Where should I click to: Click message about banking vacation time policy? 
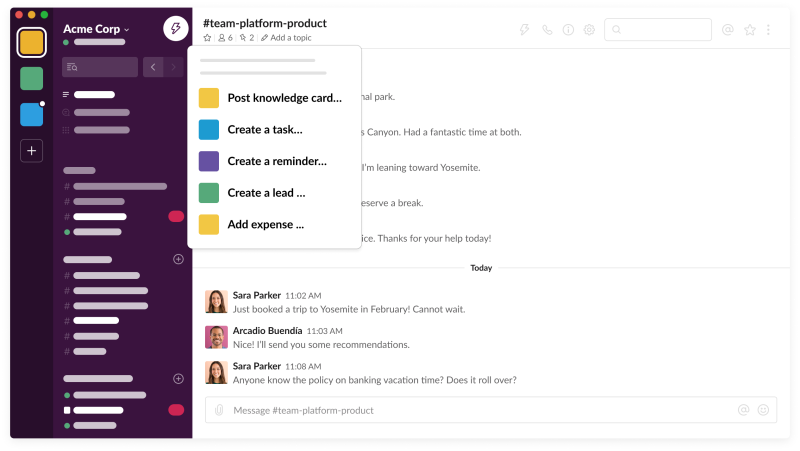[374, 380]
